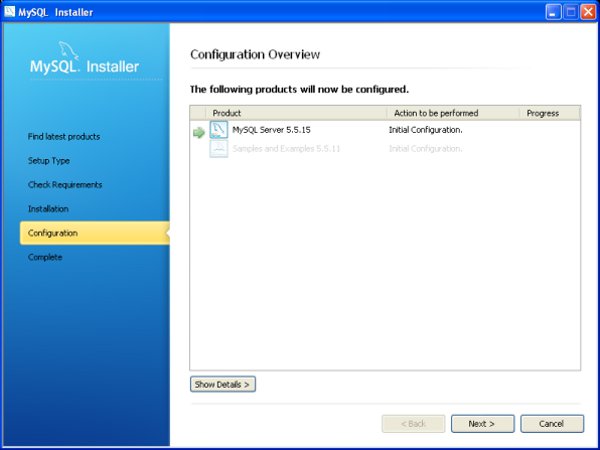The height and width of the screenshot is (450, 600).
Task: Click the disabled < Back button
Action: [x=413, y=424]
